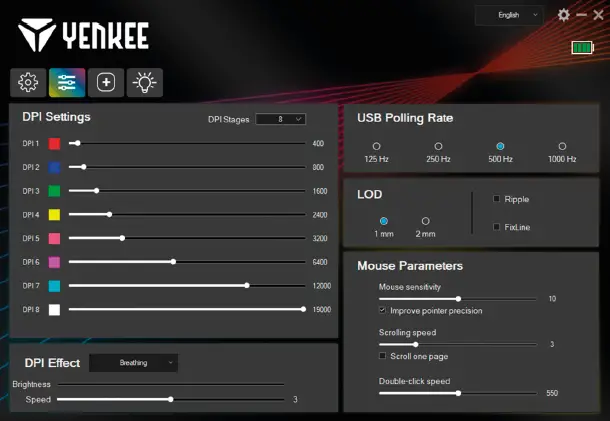Click the DPI 8 slider handle
Screen dimensions: 610x421
303,309
